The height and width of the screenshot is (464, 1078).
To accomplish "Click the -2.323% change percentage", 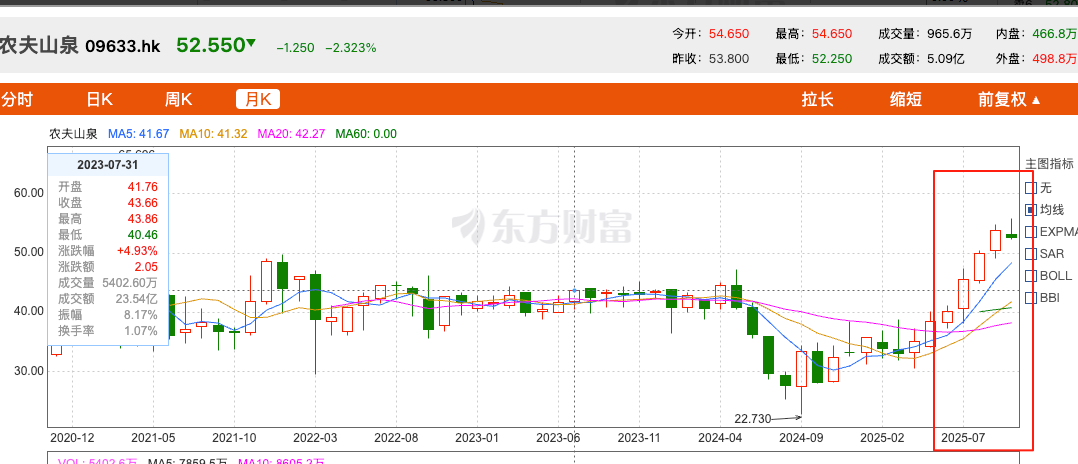I will pos(351,47).
